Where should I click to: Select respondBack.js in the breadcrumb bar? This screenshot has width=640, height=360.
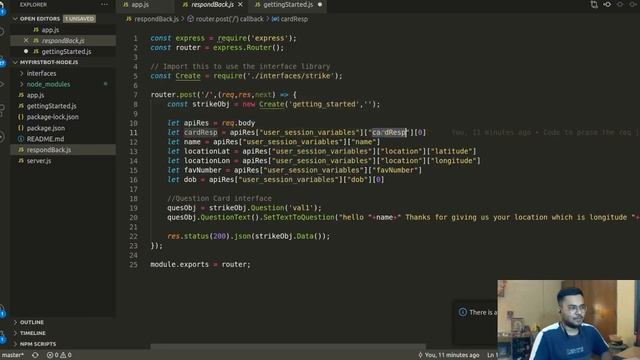pyautogui.click(x=156, y=19)
